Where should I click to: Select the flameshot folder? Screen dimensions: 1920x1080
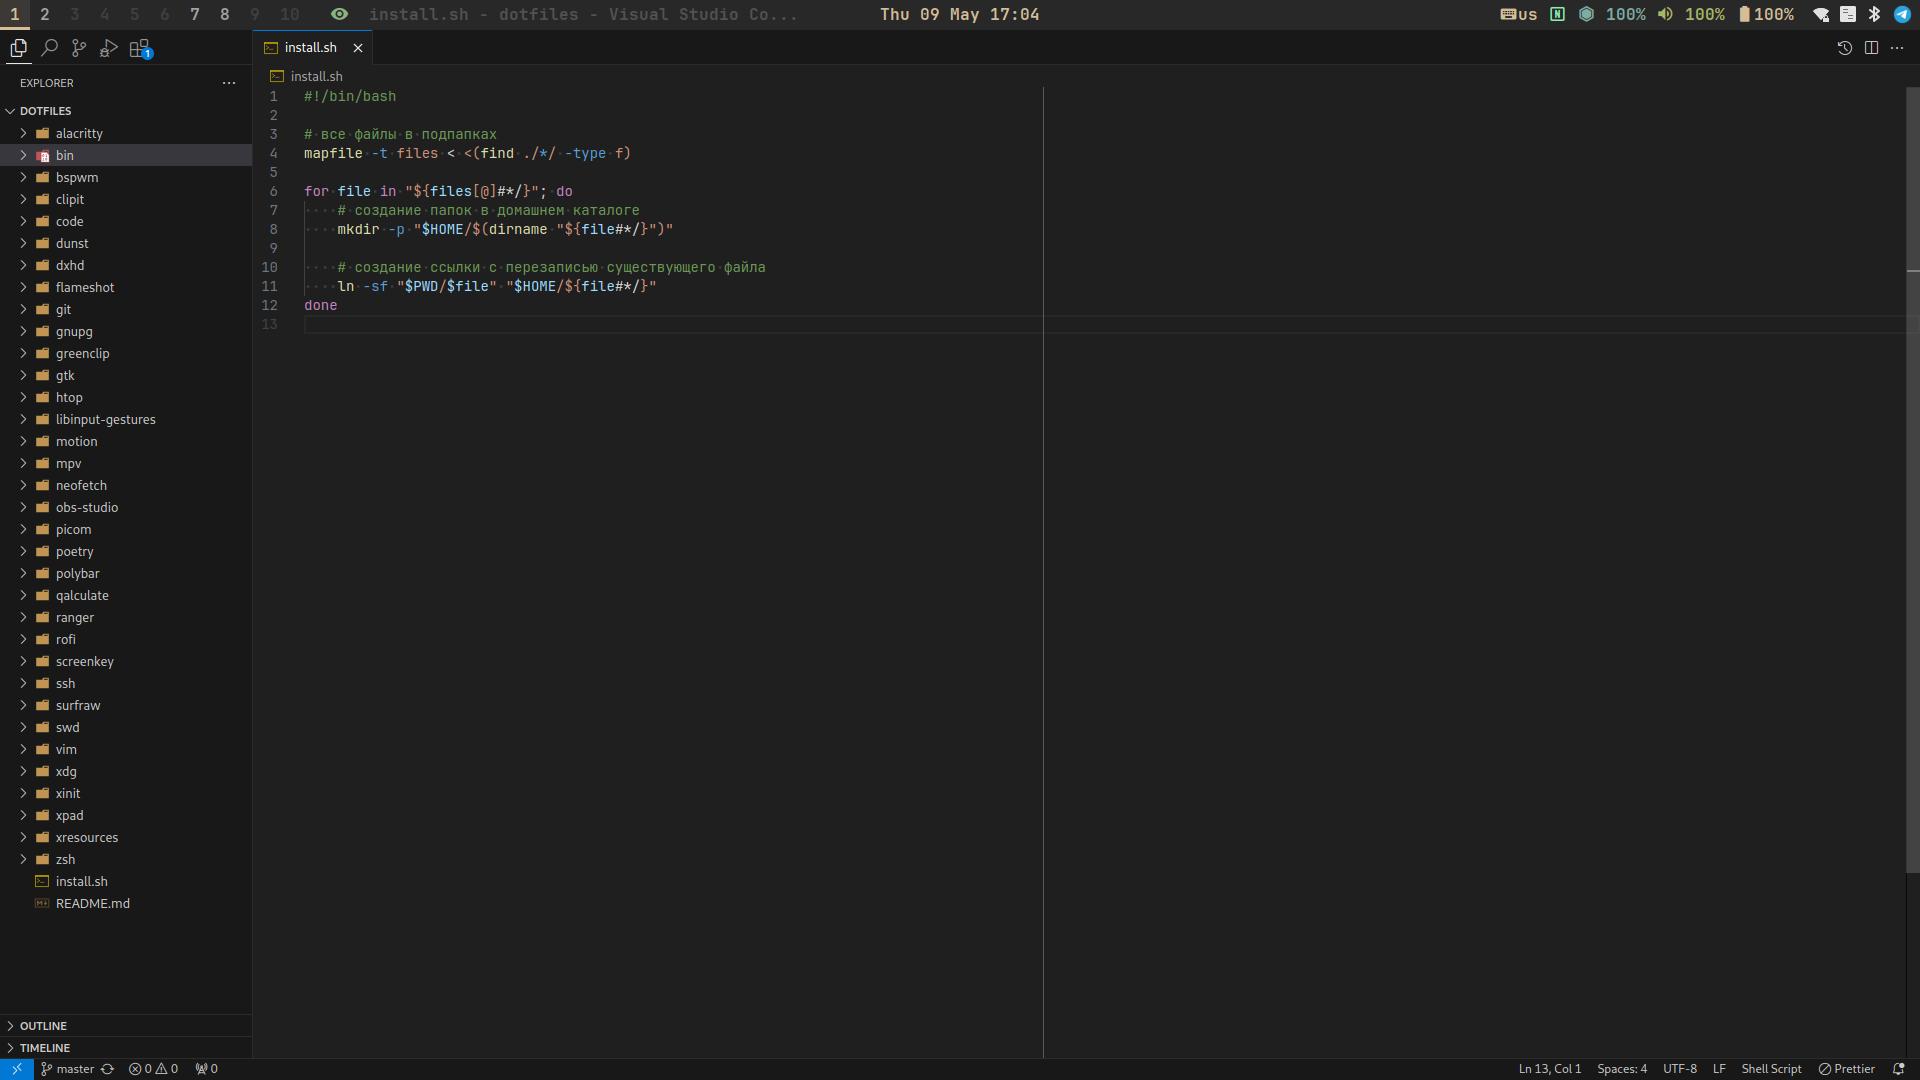pyautogui.click(x=126, y=287)
